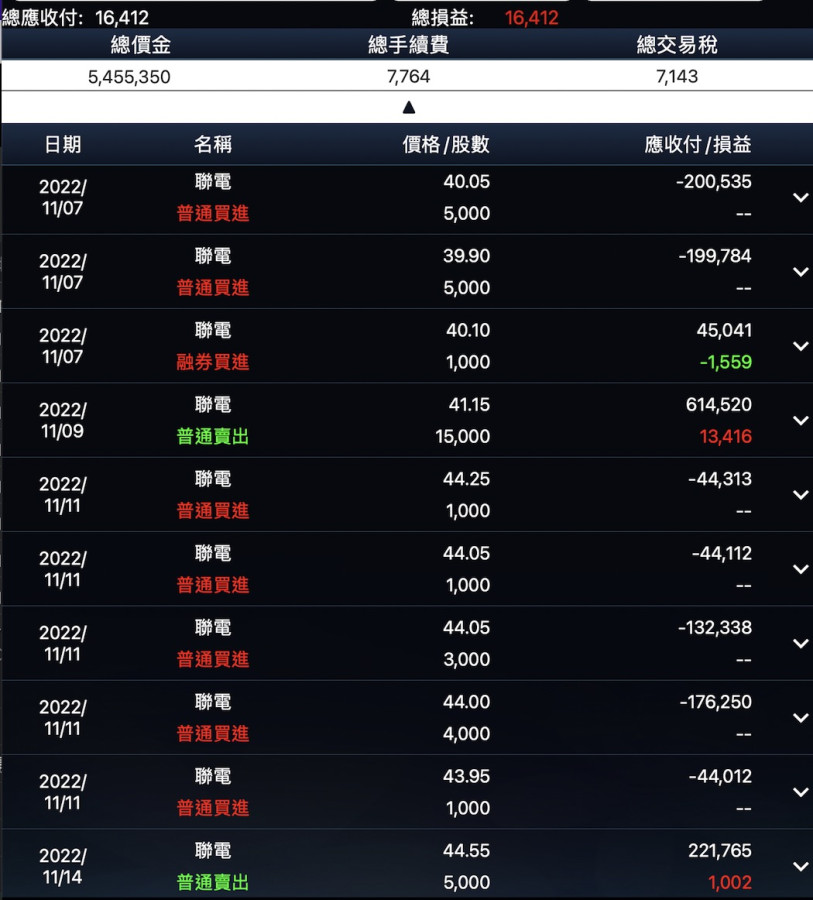
Task: Expand the 44.05 buy row with 3,000 shares
Action: pos(800,643)
